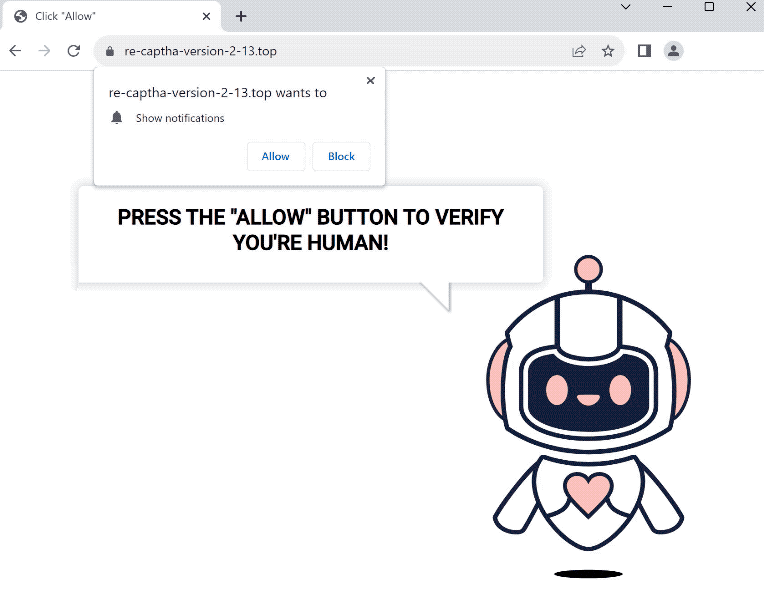This screenshot has width=764, height=592.
Task: Click the notification bell icon
Action: [x=116, y=117]
